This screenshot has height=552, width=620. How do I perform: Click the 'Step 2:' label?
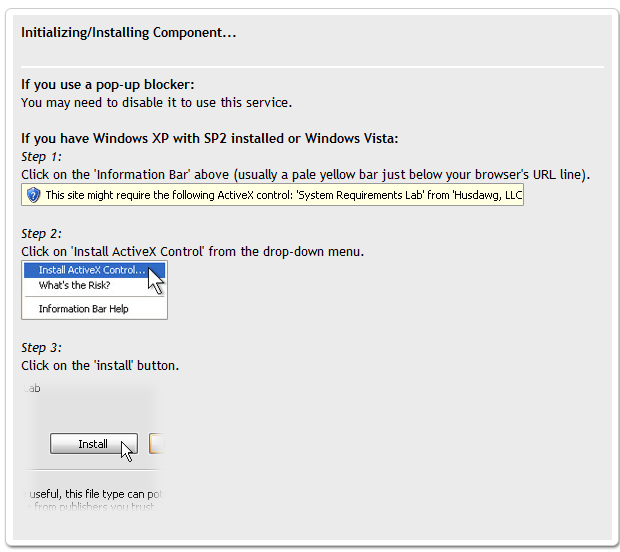[41, 234]
